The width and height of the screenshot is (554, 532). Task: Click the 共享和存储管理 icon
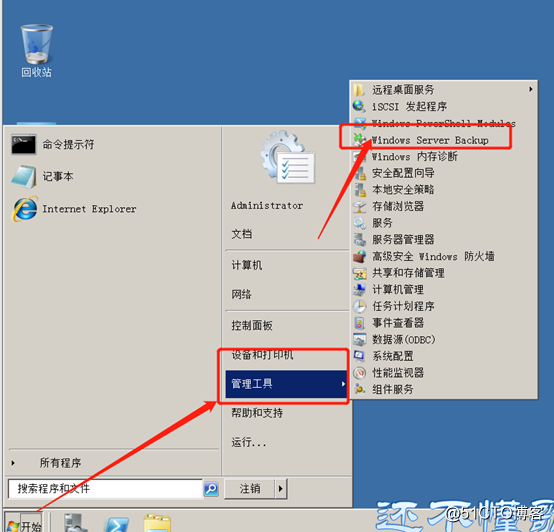[x=360, y=273]
